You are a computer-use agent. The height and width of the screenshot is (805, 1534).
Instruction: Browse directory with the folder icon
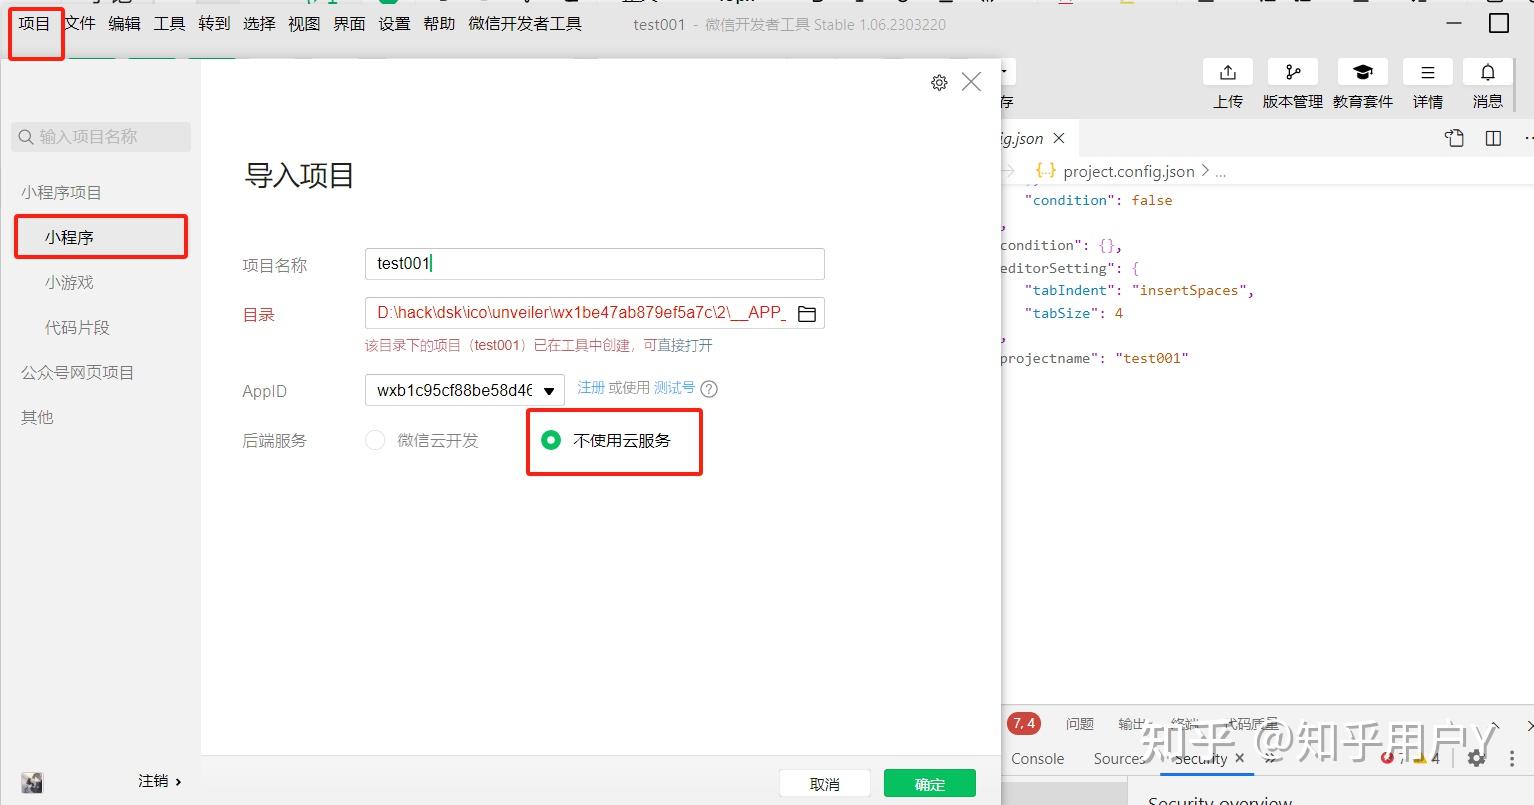coord(807,312)
